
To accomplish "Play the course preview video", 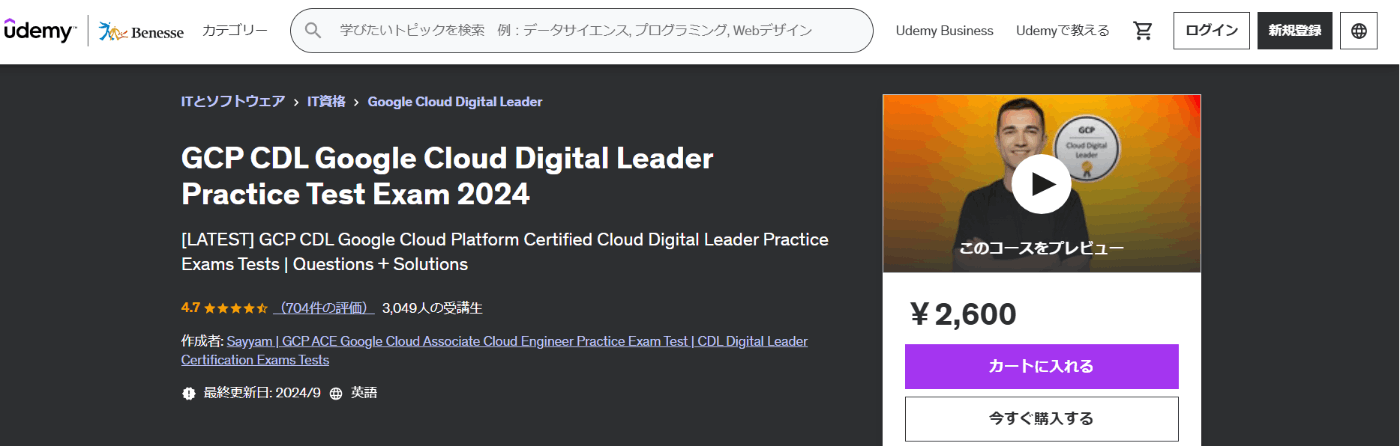I will point(1041,184).
